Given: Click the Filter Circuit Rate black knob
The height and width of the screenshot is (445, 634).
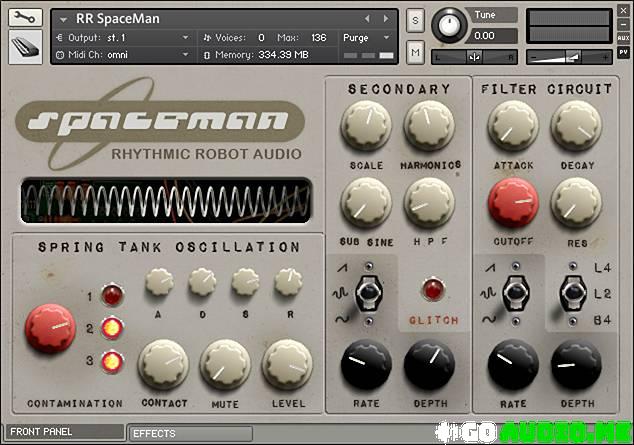Looking at the screenshot, I should [513, 364].
